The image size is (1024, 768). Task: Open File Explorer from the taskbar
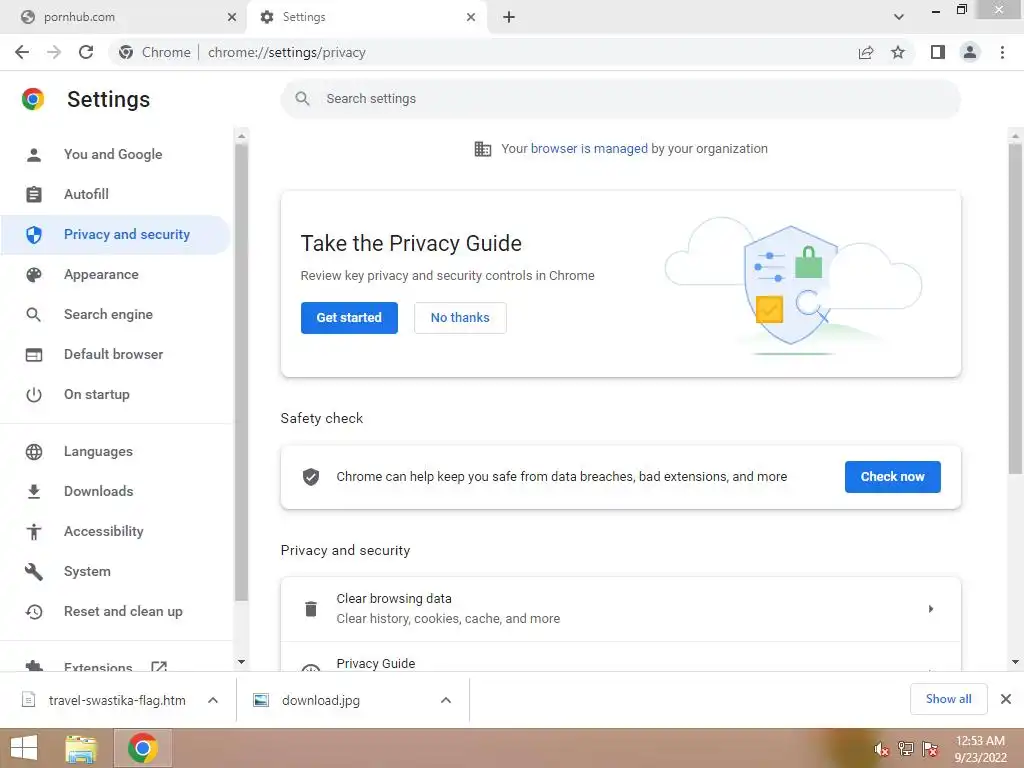pyautogui.click(x=81, y=748)
